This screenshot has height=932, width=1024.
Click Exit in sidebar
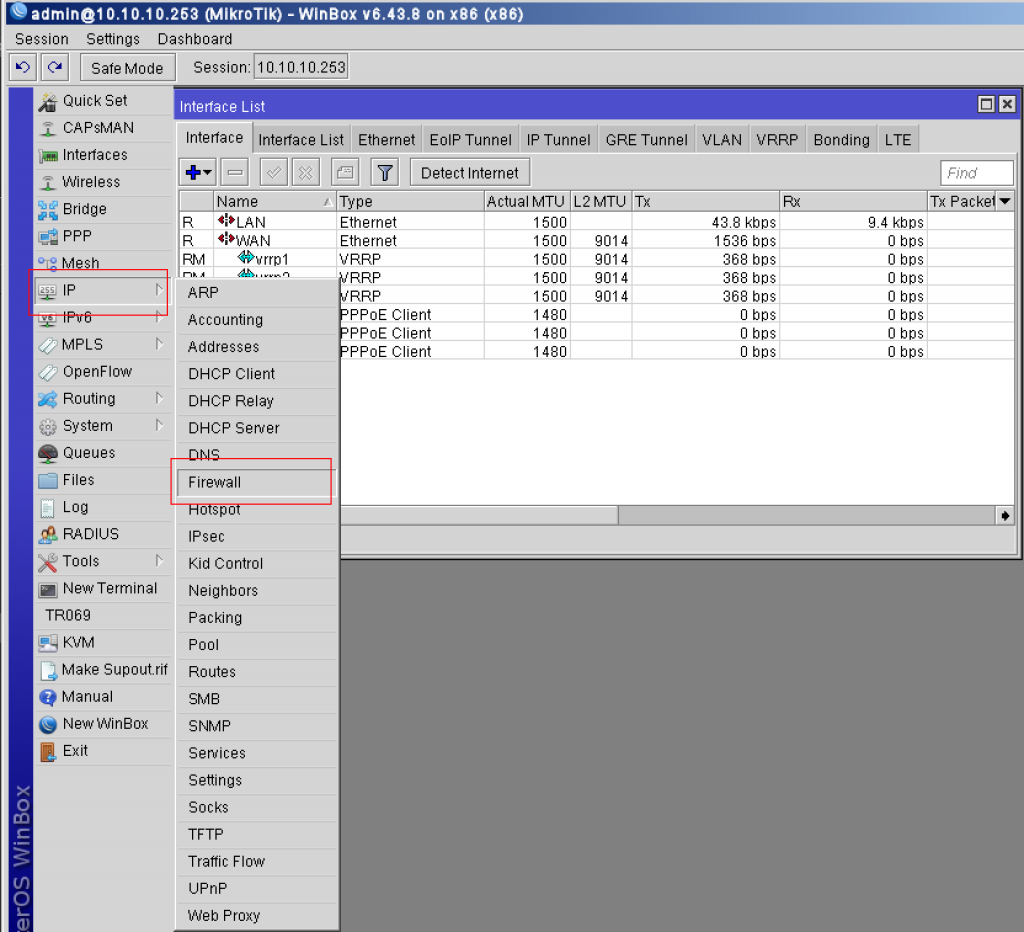[103, 751]
